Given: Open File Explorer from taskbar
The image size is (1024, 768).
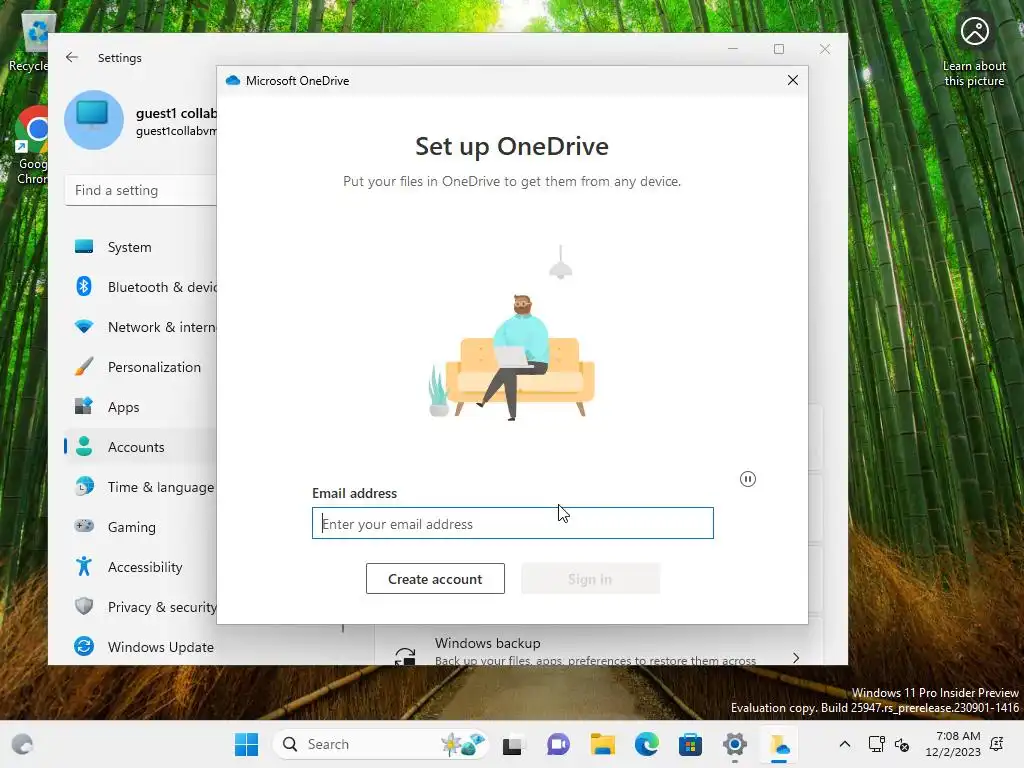Looking at the screenshot, I should pyautogui.click(x=602, y=744).
